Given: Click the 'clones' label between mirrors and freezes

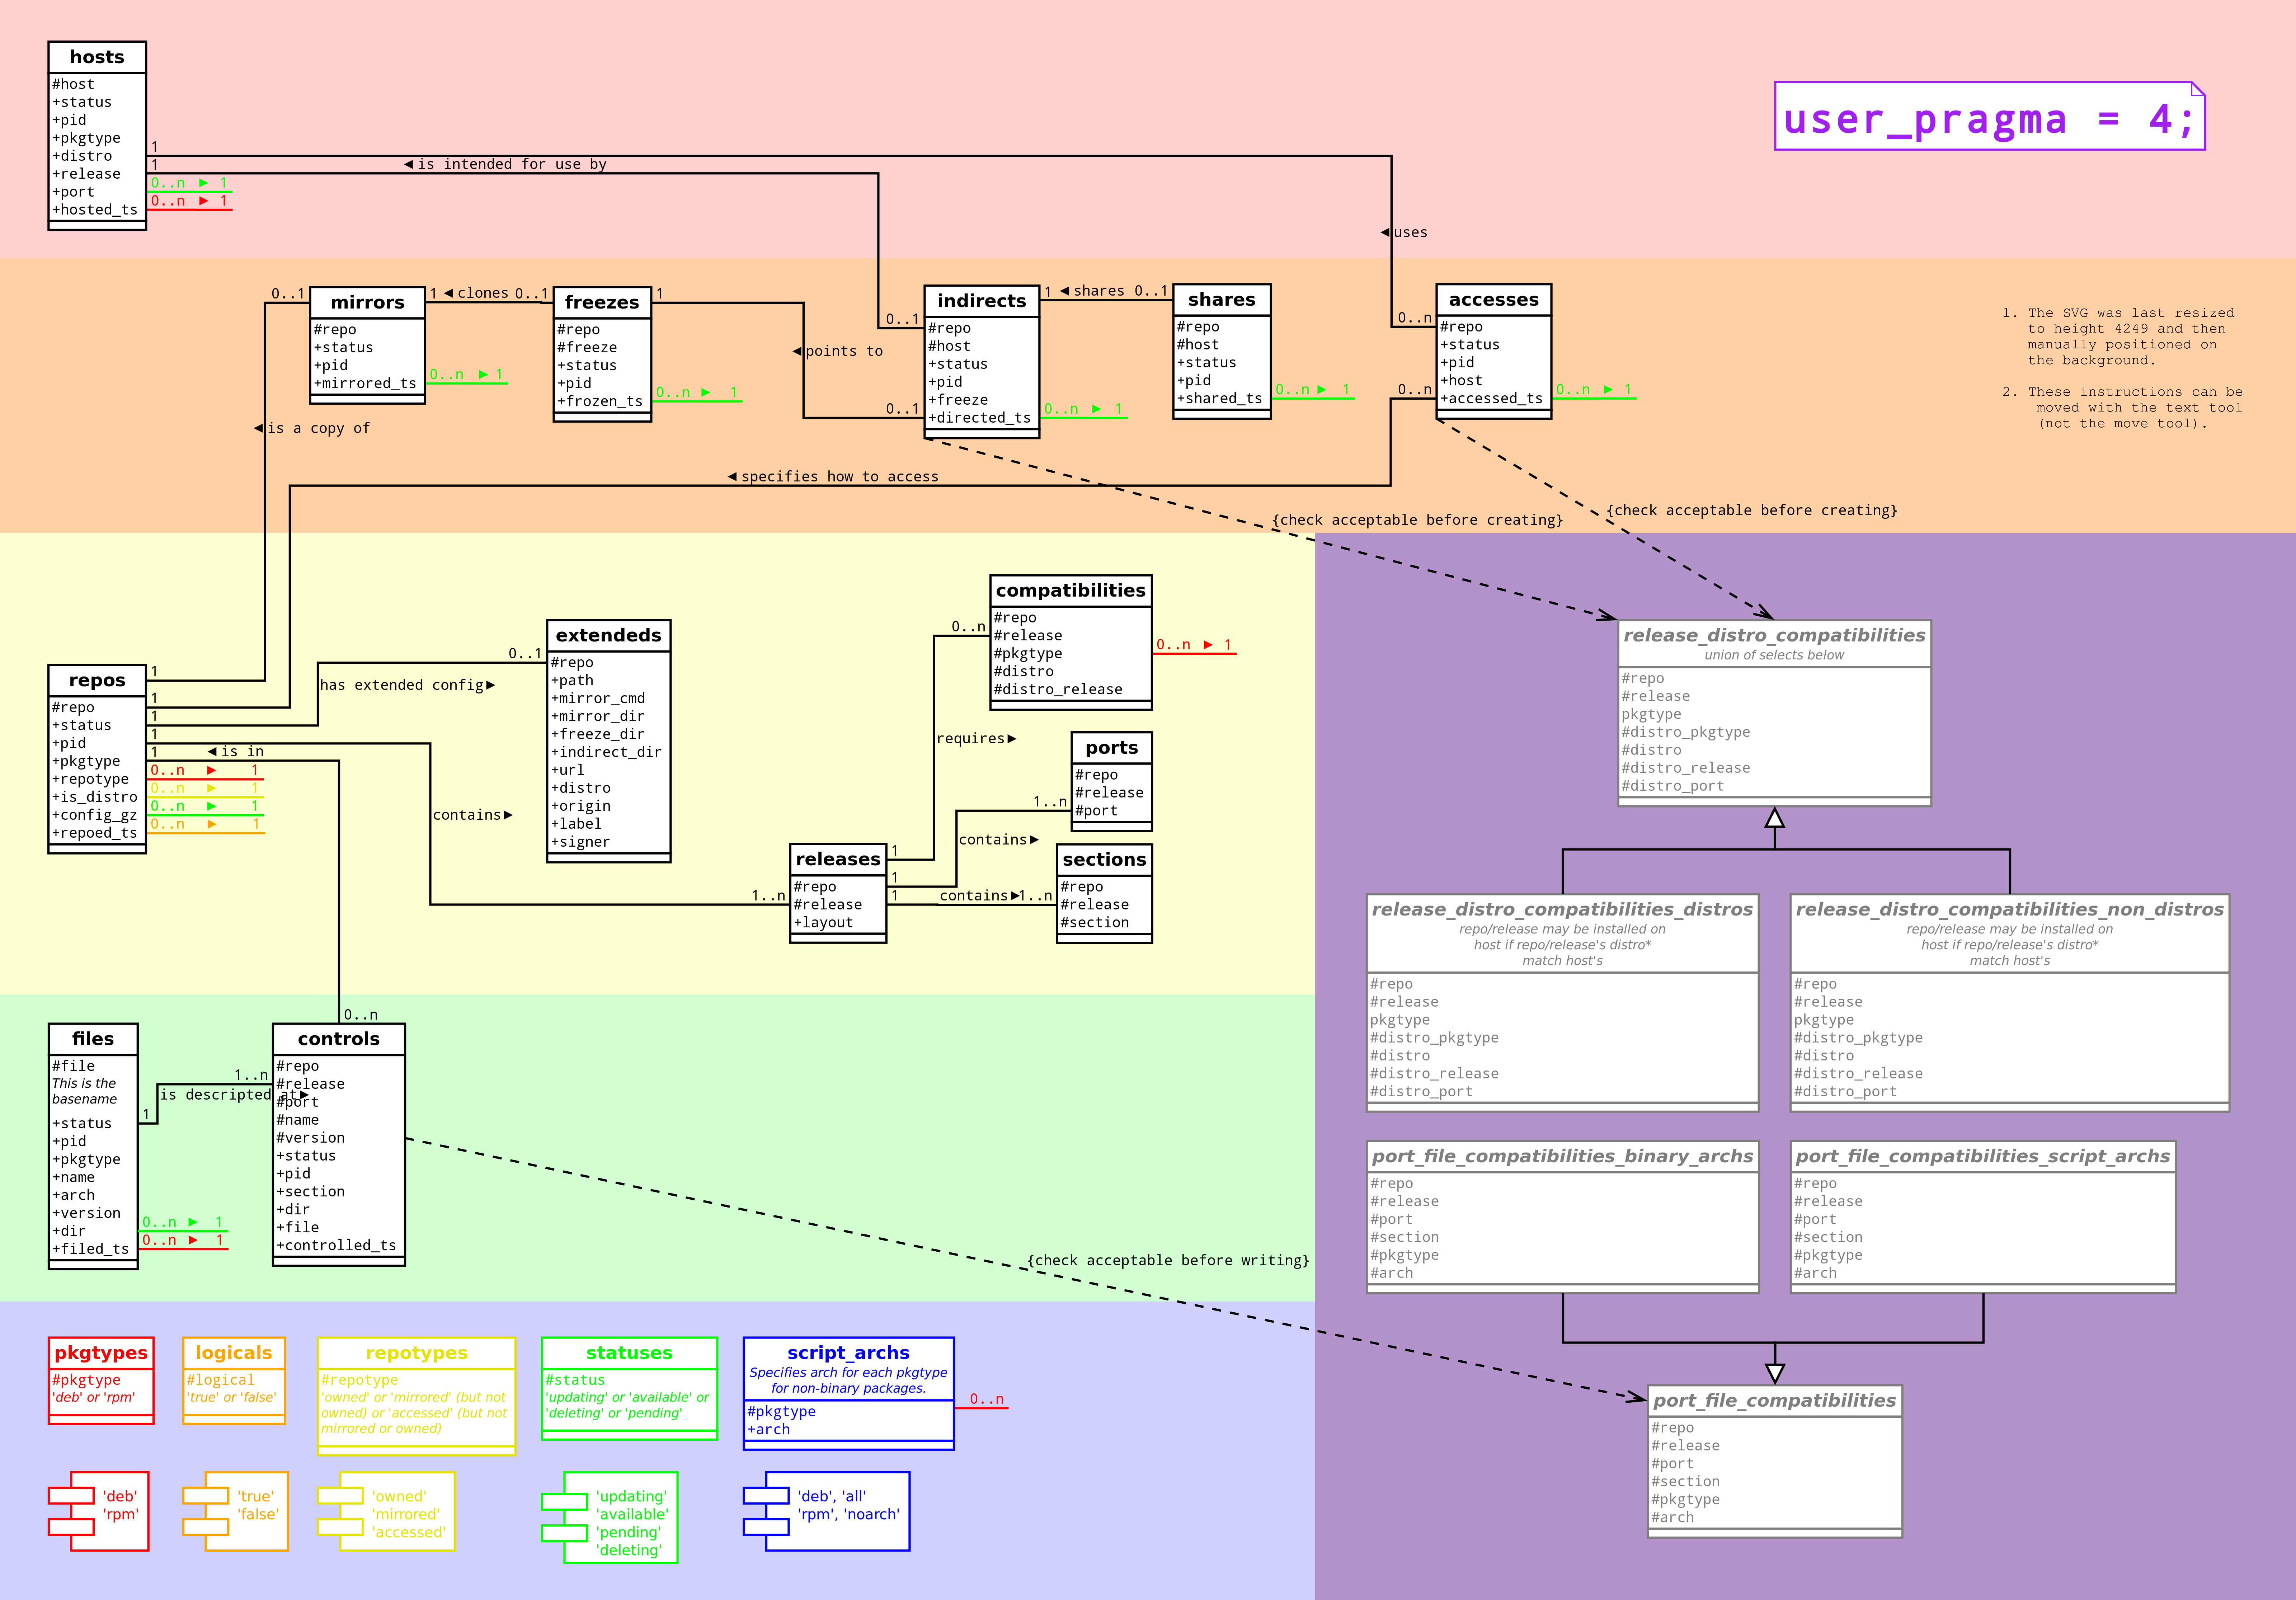Looking at the screenshot, I should (483, 293).
